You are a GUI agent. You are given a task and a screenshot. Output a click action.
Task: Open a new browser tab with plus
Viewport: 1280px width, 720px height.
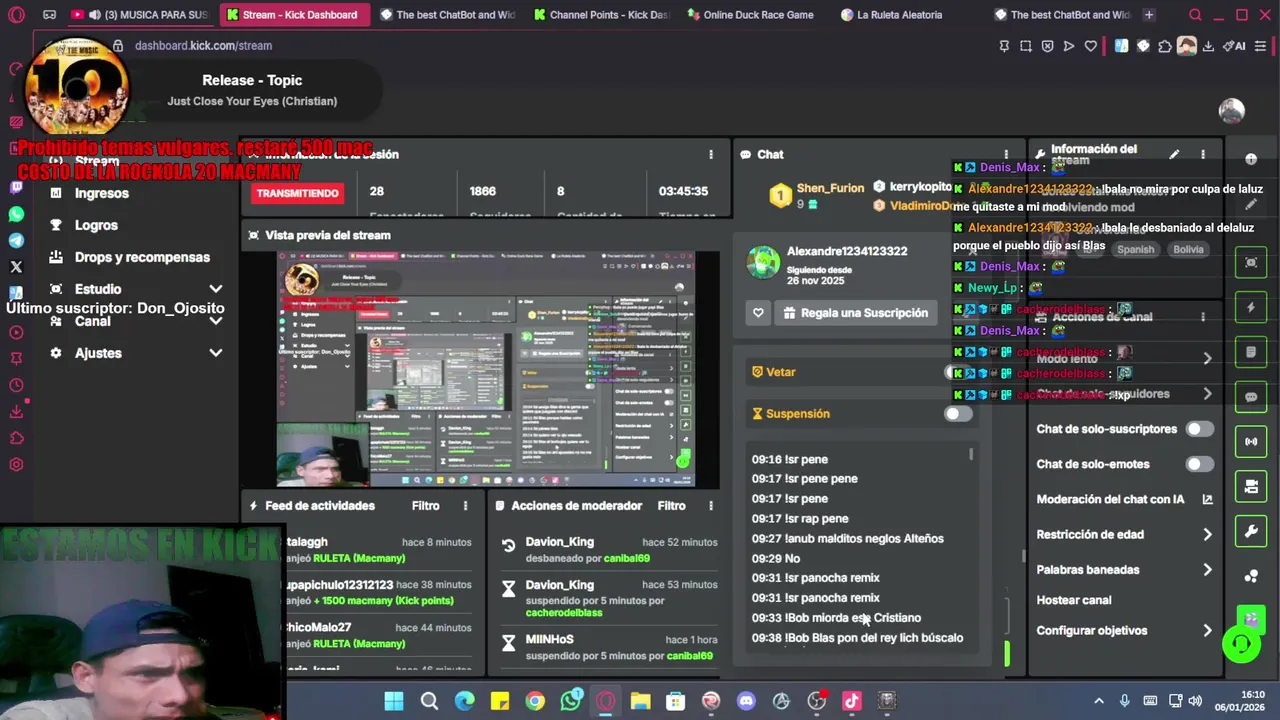point(1149,15)
